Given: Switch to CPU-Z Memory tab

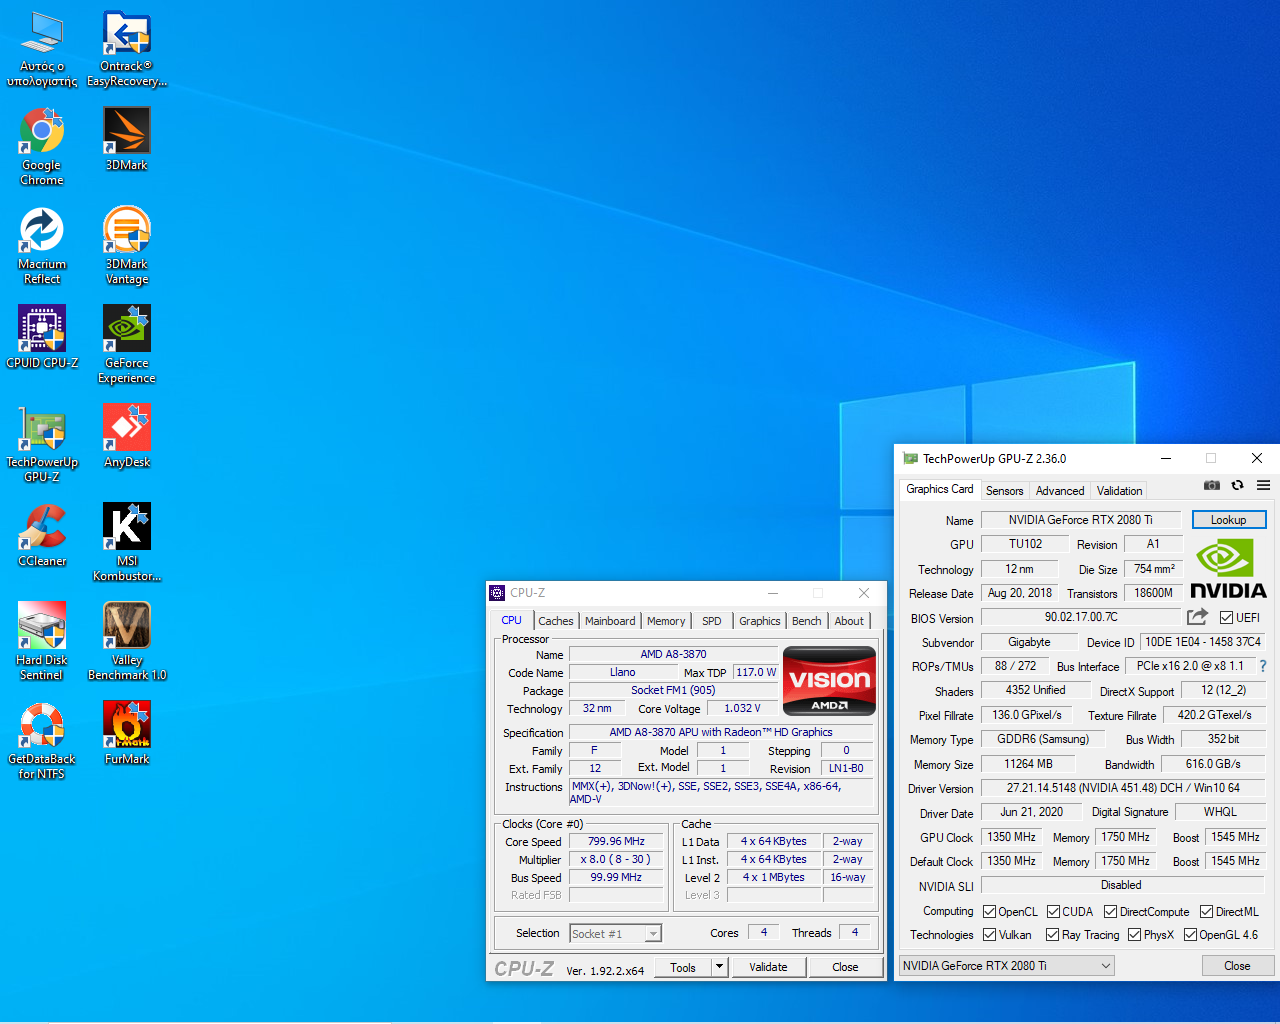Looking at the screenshot, I should 666,621.
